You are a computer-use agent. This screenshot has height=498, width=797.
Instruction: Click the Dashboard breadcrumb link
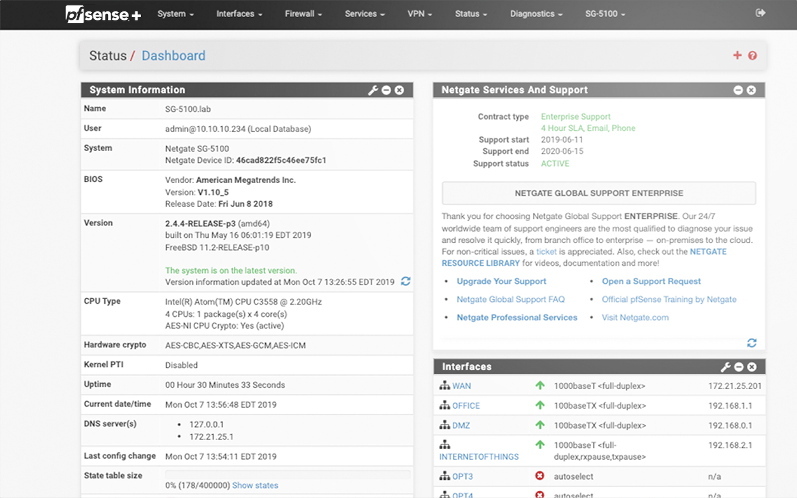pyautogui.click(x=173, y=55)
